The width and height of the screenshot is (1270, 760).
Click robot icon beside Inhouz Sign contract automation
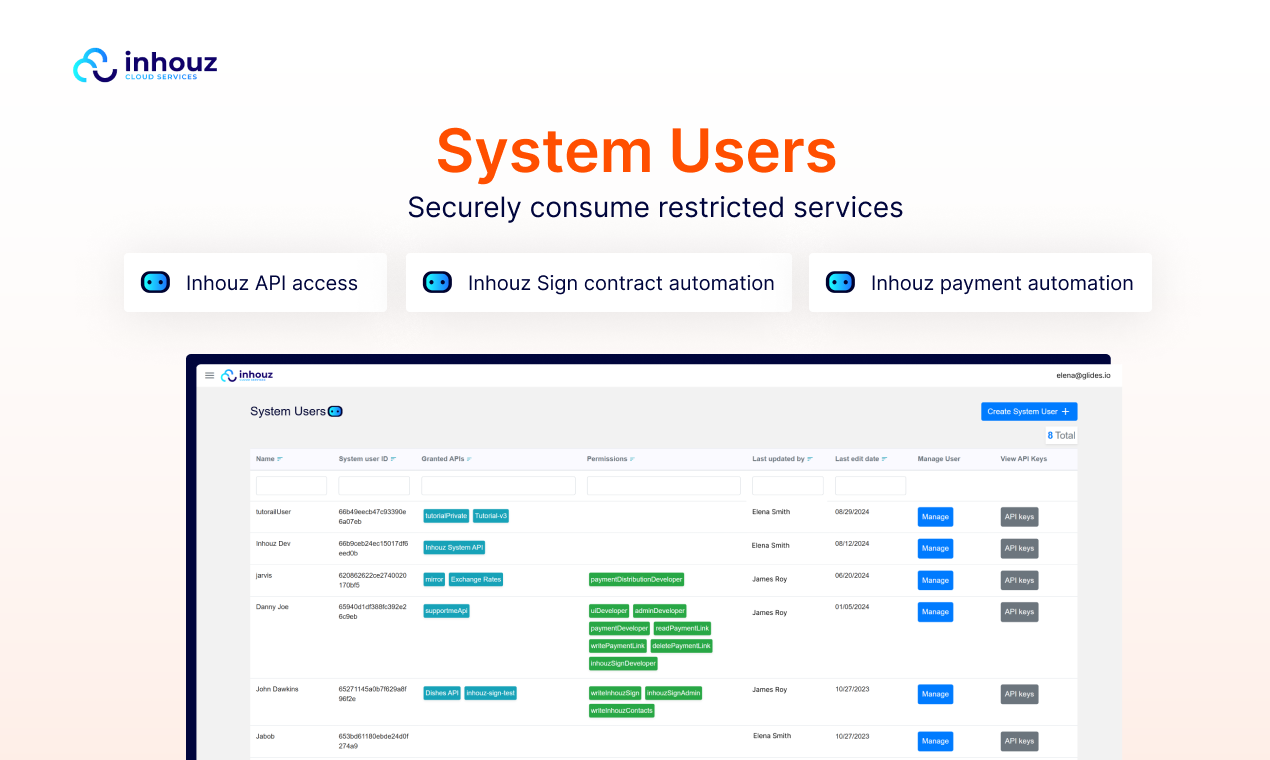tap(437, 282)
